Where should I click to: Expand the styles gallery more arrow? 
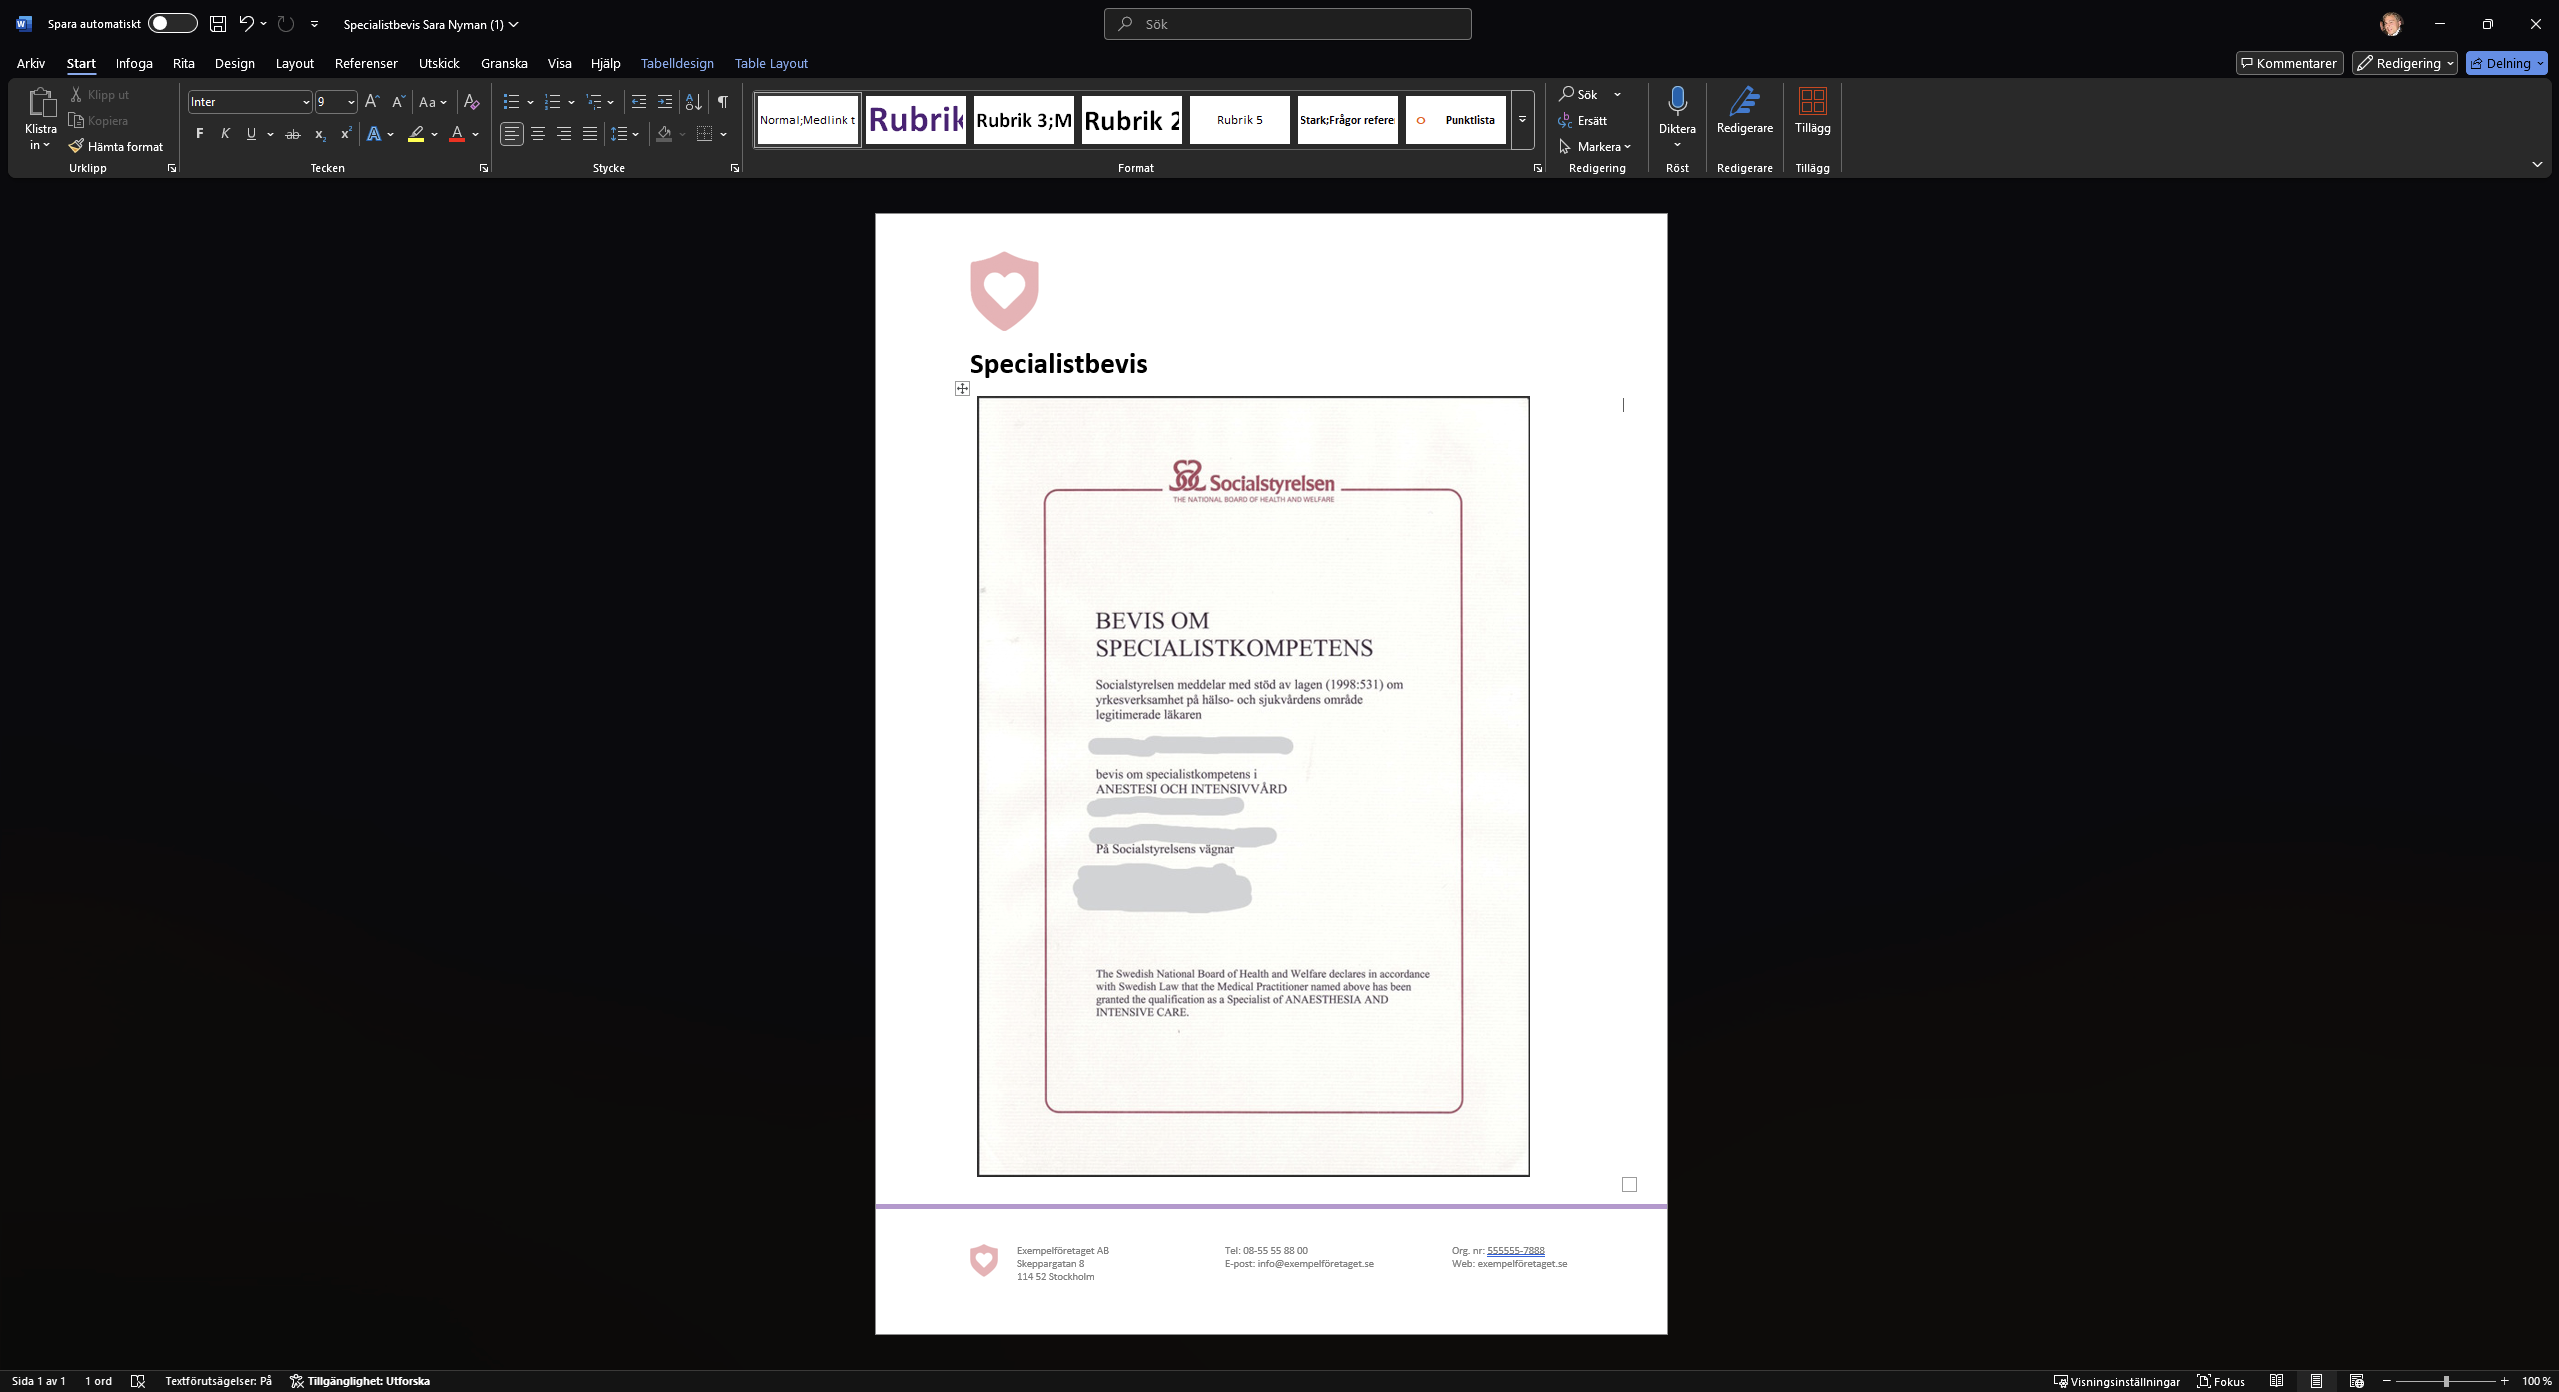point(1522,120)
